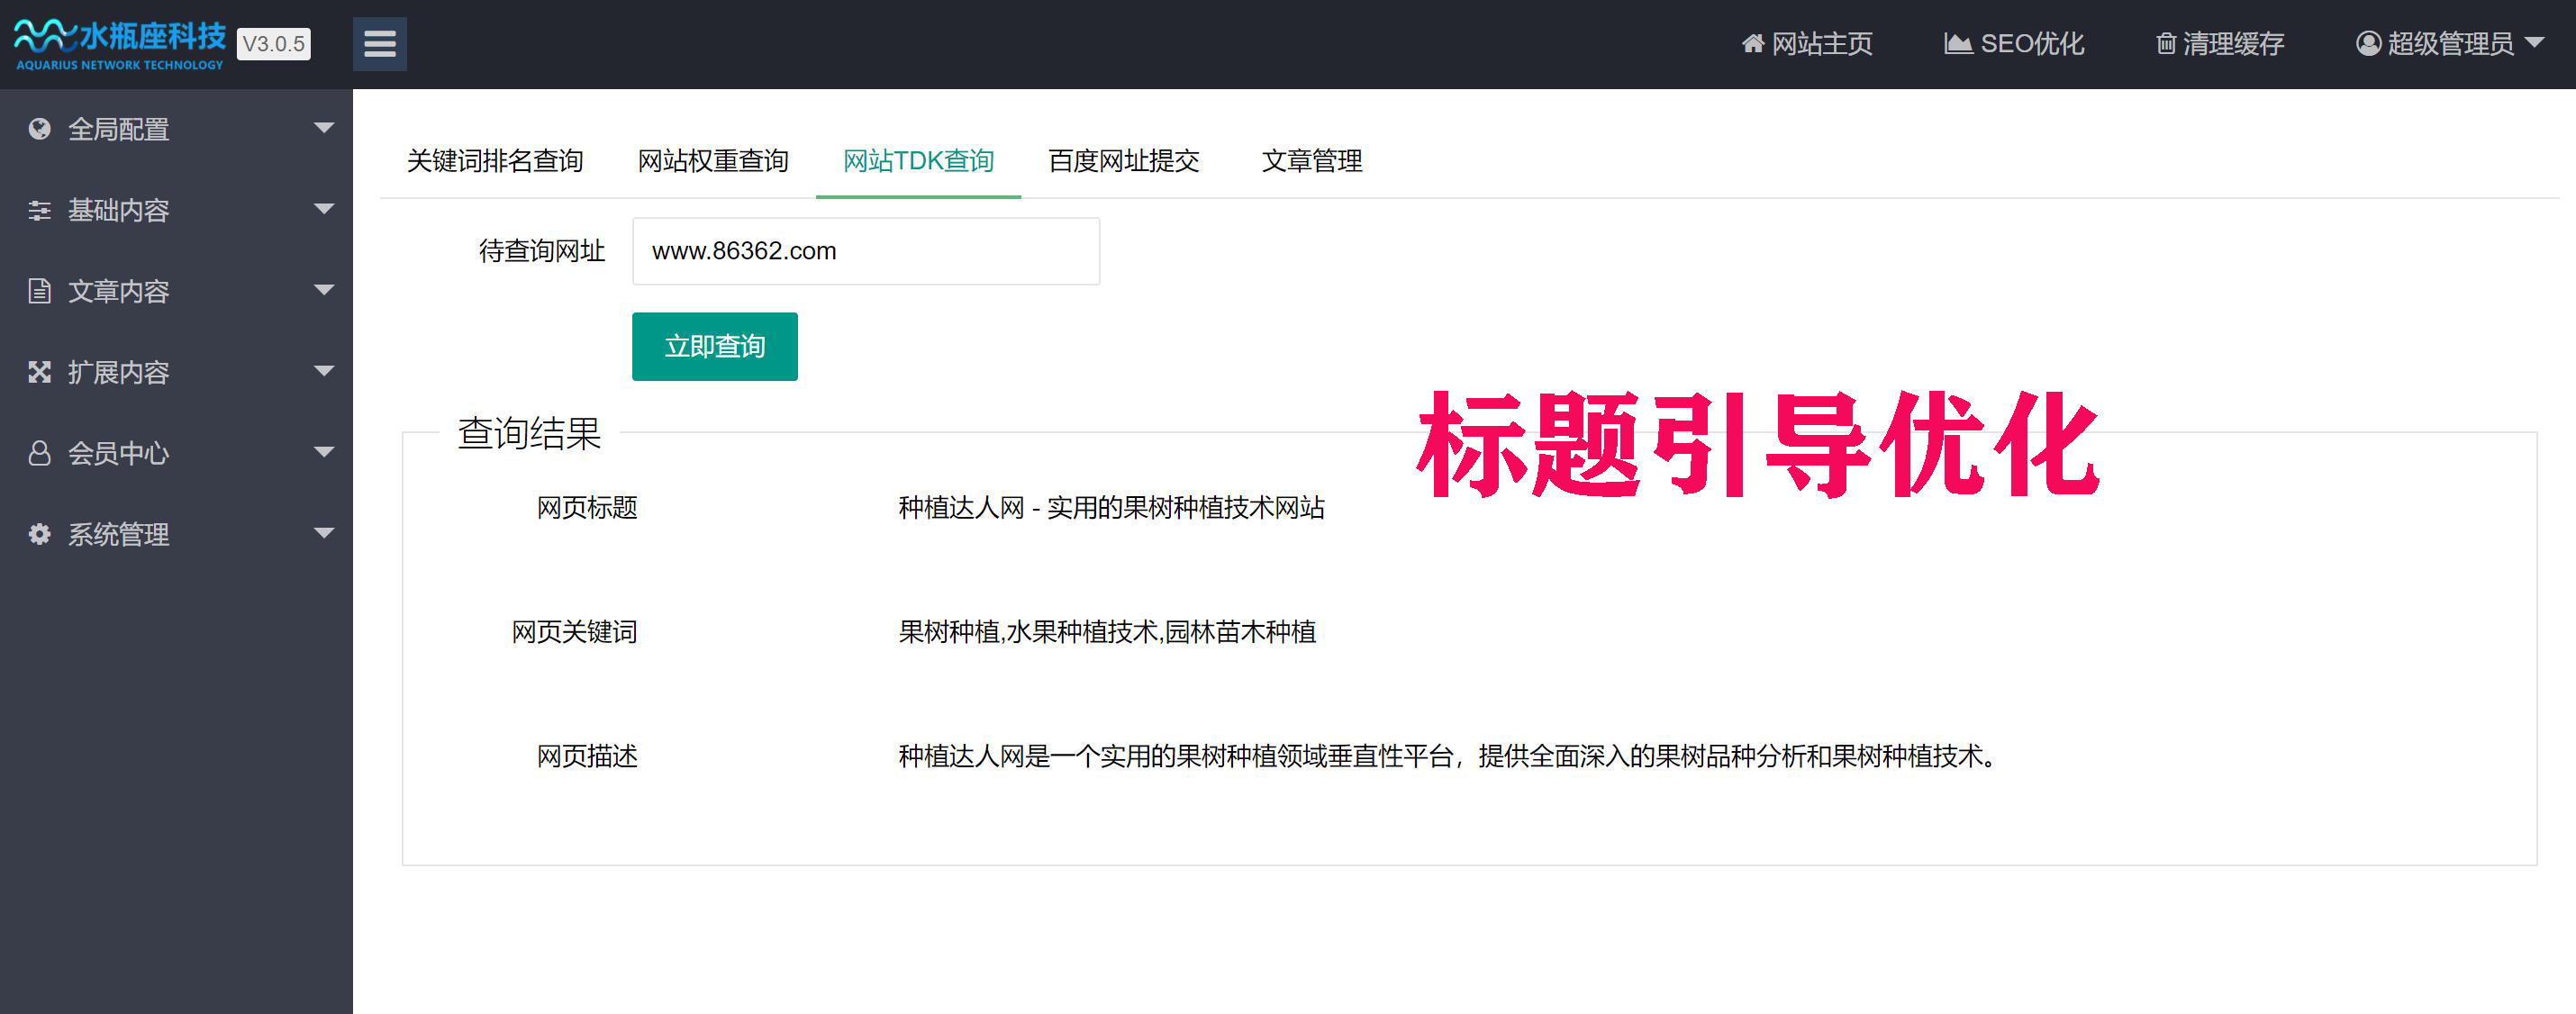Click the 立即查询 button

[x=714, y=347]
